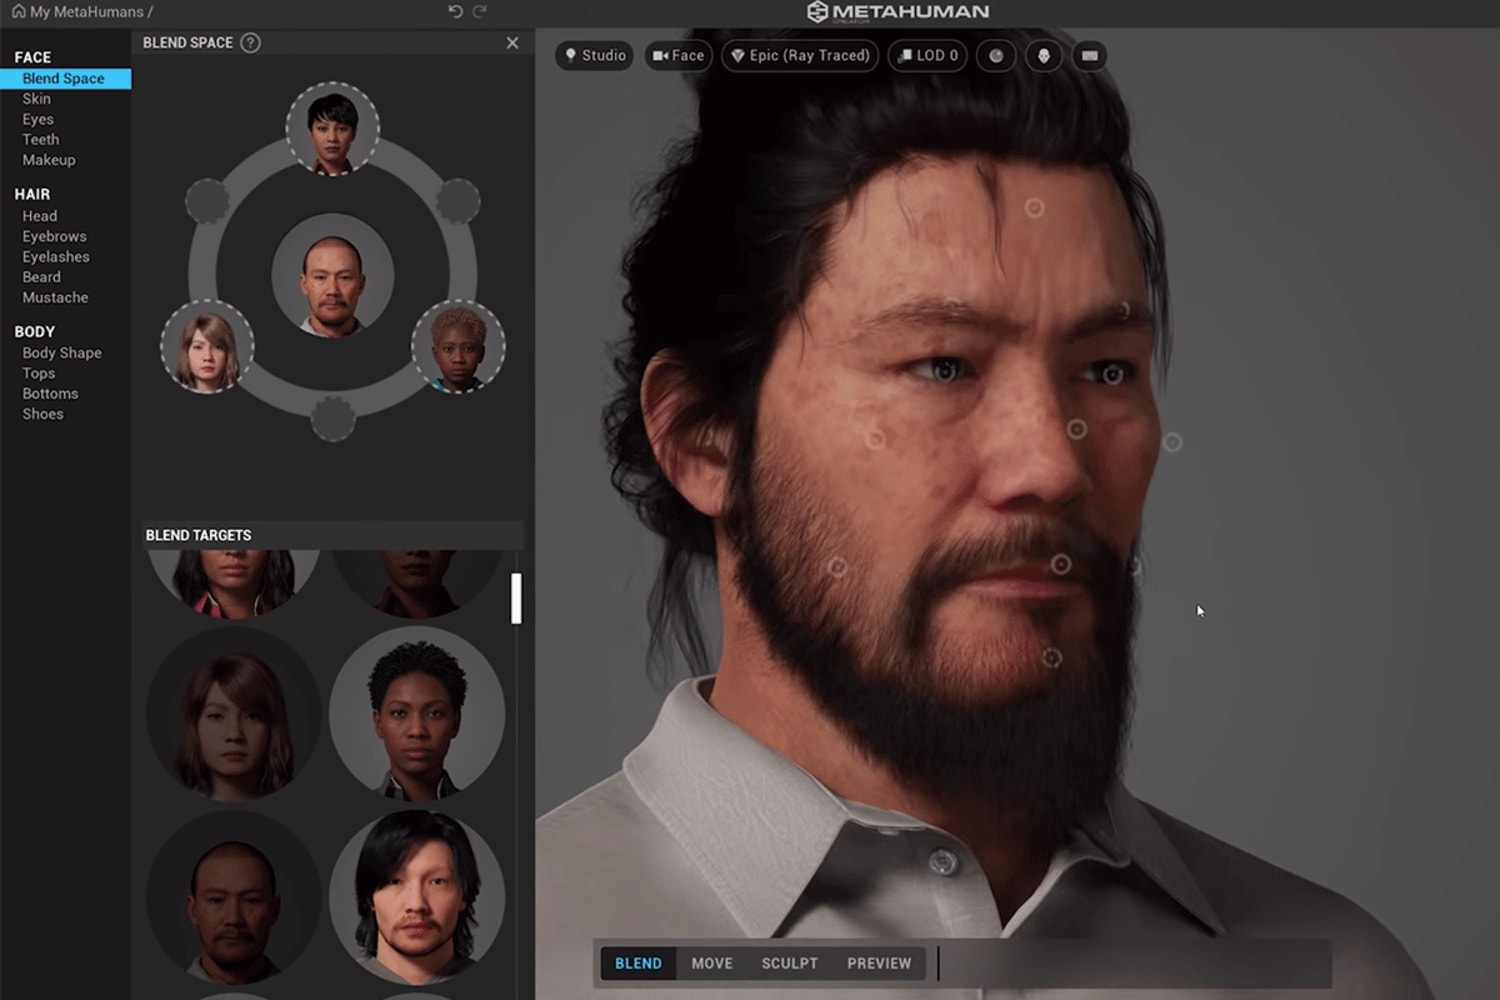The height and width of the screenshot is (1000, 1500).
Task: Click the forehead blend marker on the face
Action: click(1034, 208)
